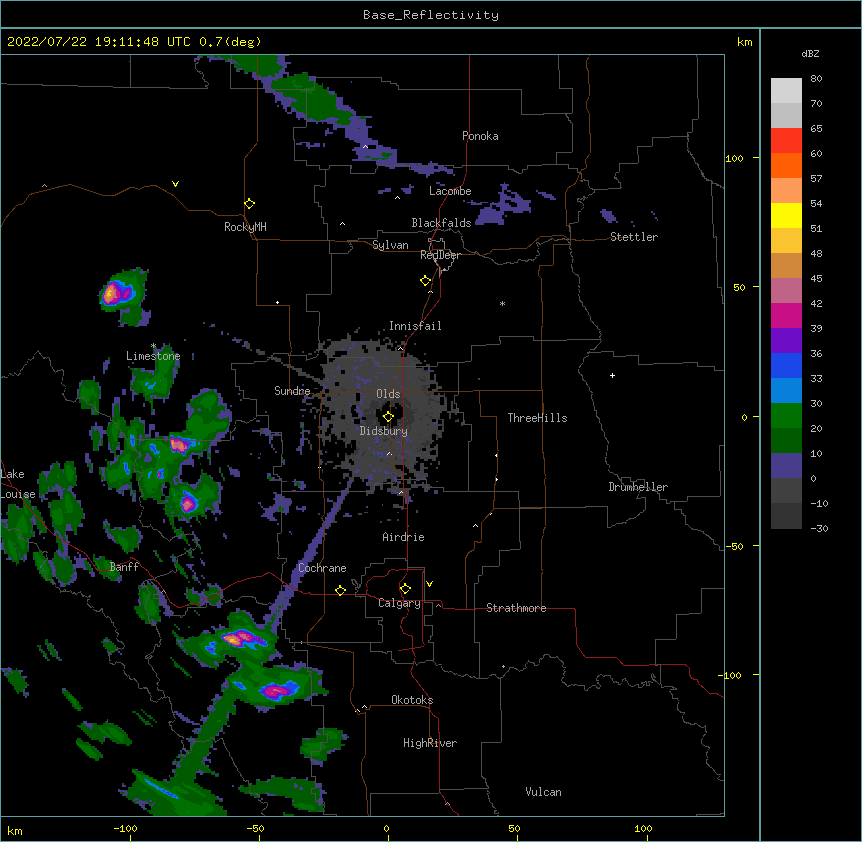Click the Ponoka city label
This screenshot has width=862, height=842.
480,136
